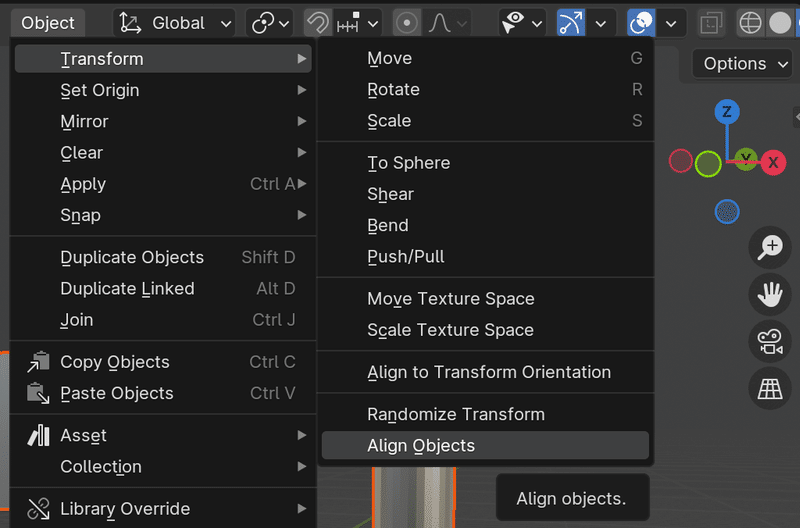Click the red X axis on gizmo
Screen dimensions: 800x528
(773, 162)
